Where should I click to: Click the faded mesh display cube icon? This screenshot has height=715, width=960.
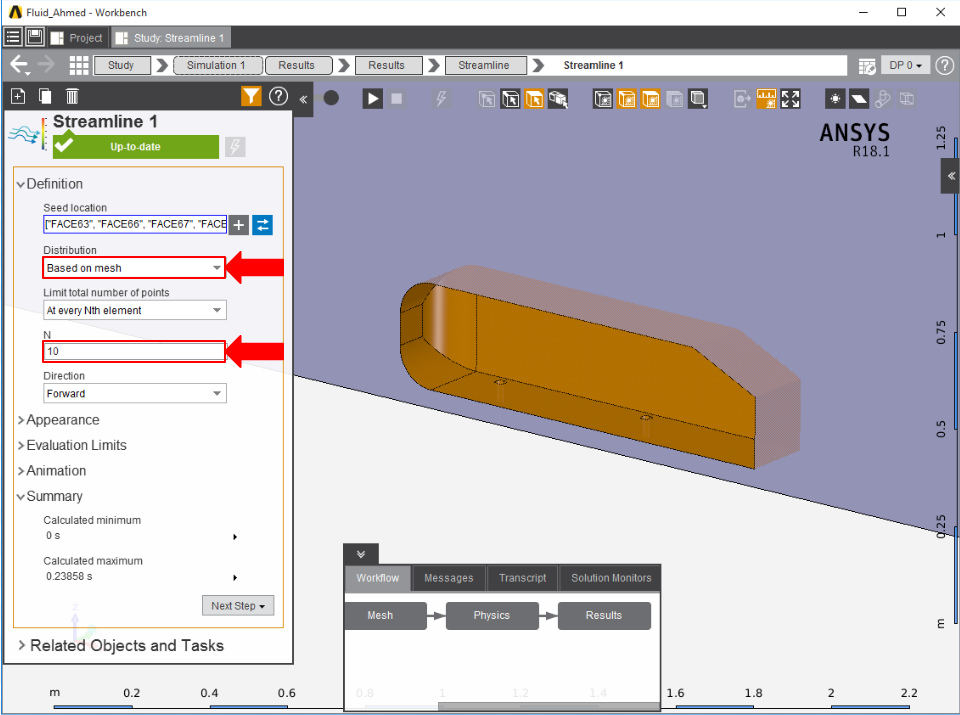(x=674, y=99)
